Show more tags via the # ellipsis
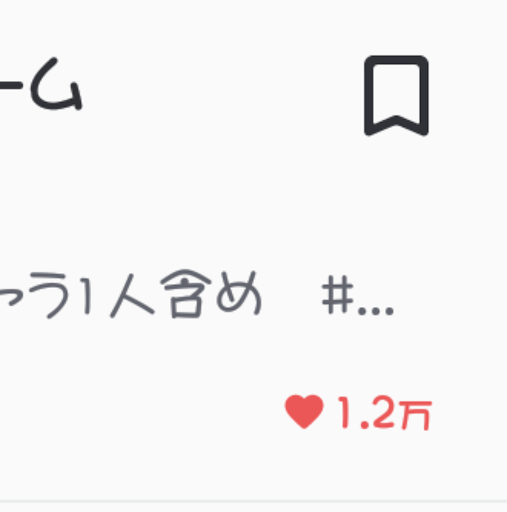 (358, 295)
